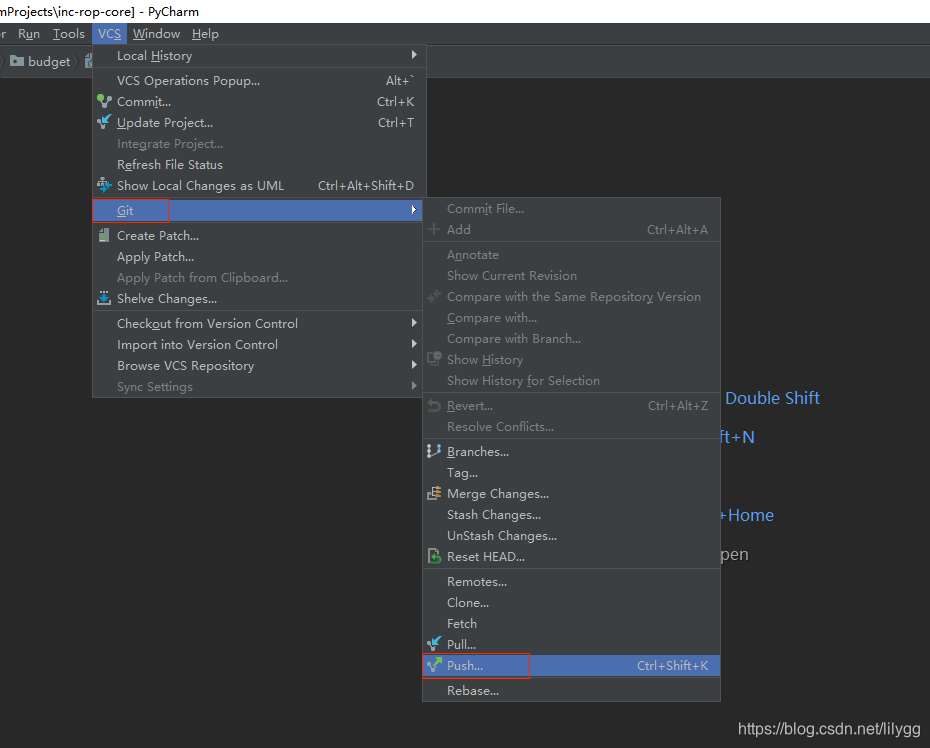The height and width of the screenshot is (748, 930).
Task: Select Apply Patch… entry
Action: [x=259, y=257]
